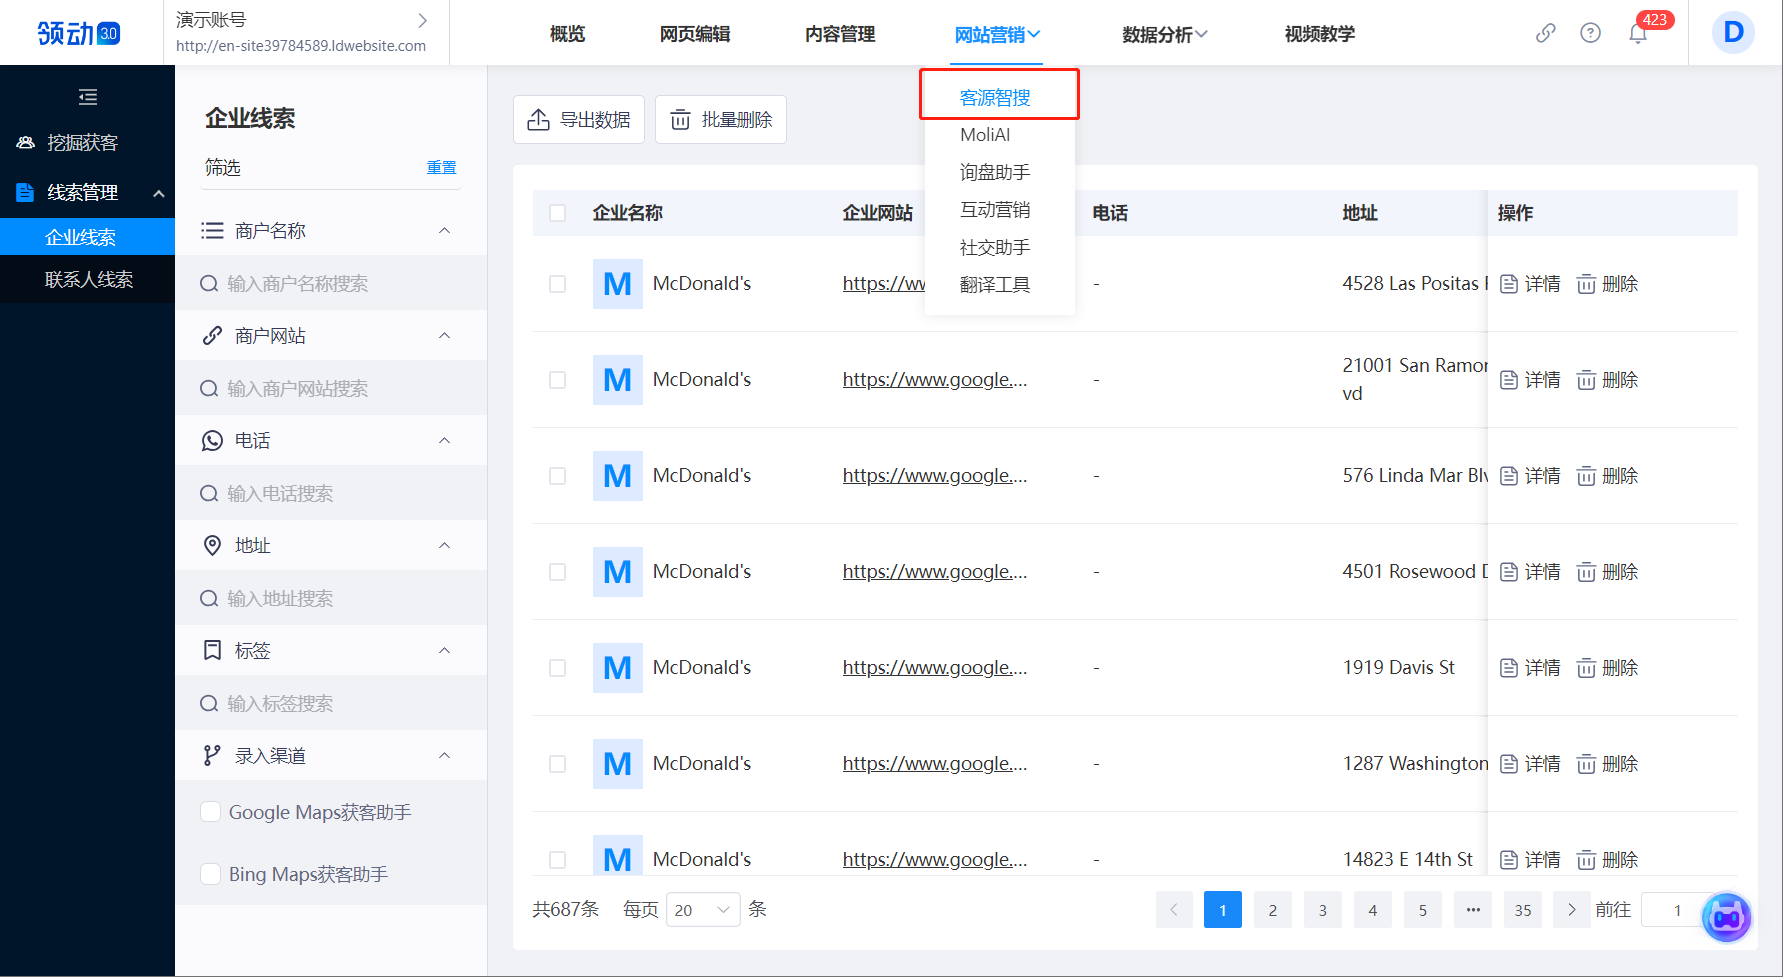Open the AI chatbot assistant icon
The image size is (1783, 977).
coord(1726,916)
